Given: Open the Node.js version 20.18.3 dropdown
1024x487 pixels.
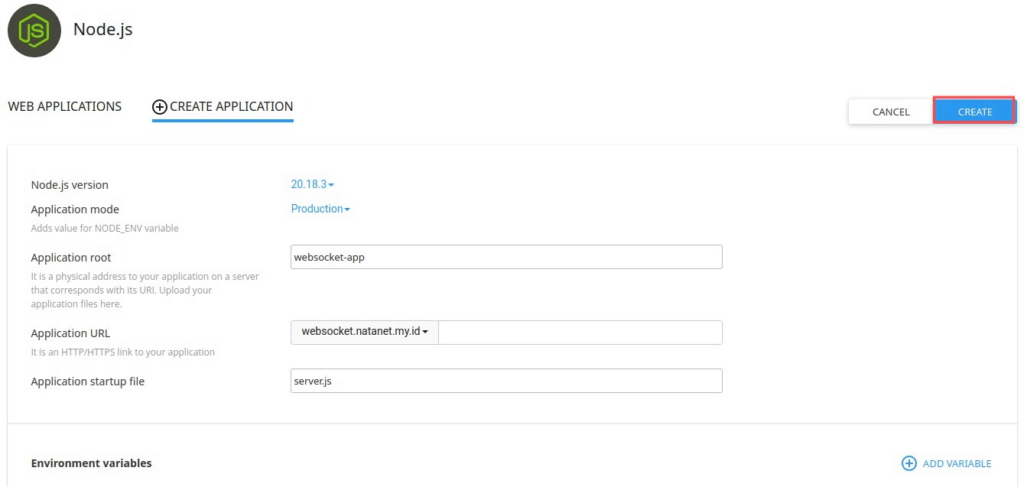Looking at the screenshot, I should coord(312,185).
